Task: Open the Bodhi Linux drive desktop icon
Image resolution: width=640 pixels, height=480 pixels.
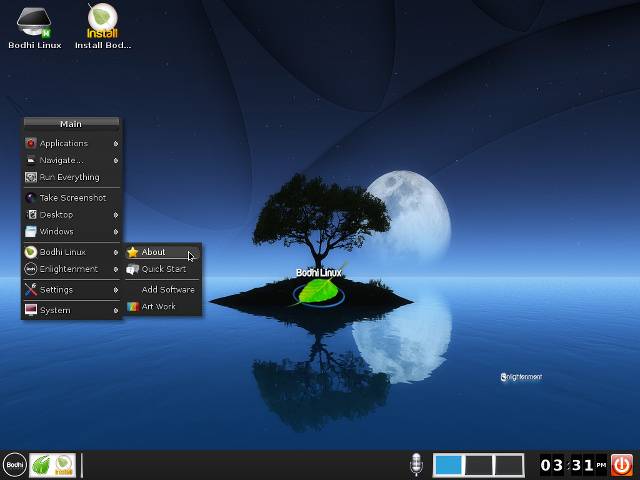Action: pos(34,25)
